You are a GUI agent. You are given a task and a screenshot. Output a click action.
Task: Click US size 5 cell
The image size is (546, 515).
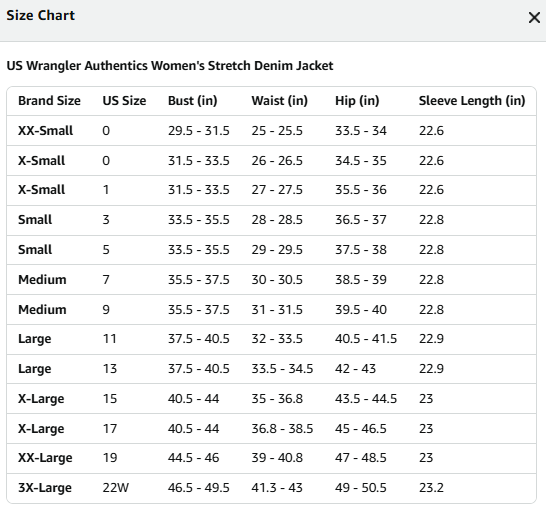[106, 250]
